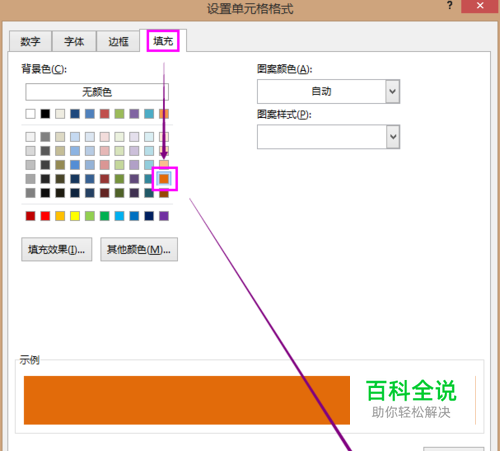Click the 无颜色 button

(x=97, y=92)
